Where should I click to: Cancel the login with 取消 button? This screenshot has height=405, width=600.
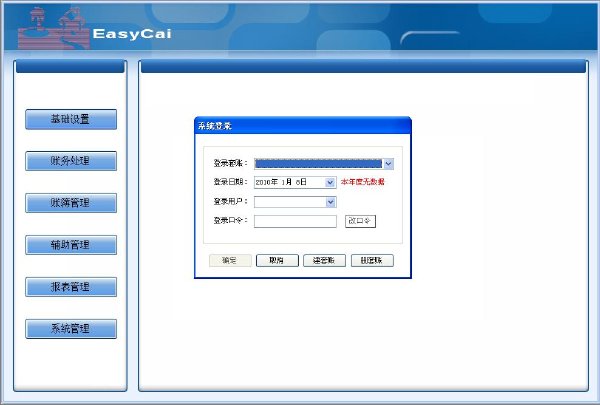pos(277,261)
